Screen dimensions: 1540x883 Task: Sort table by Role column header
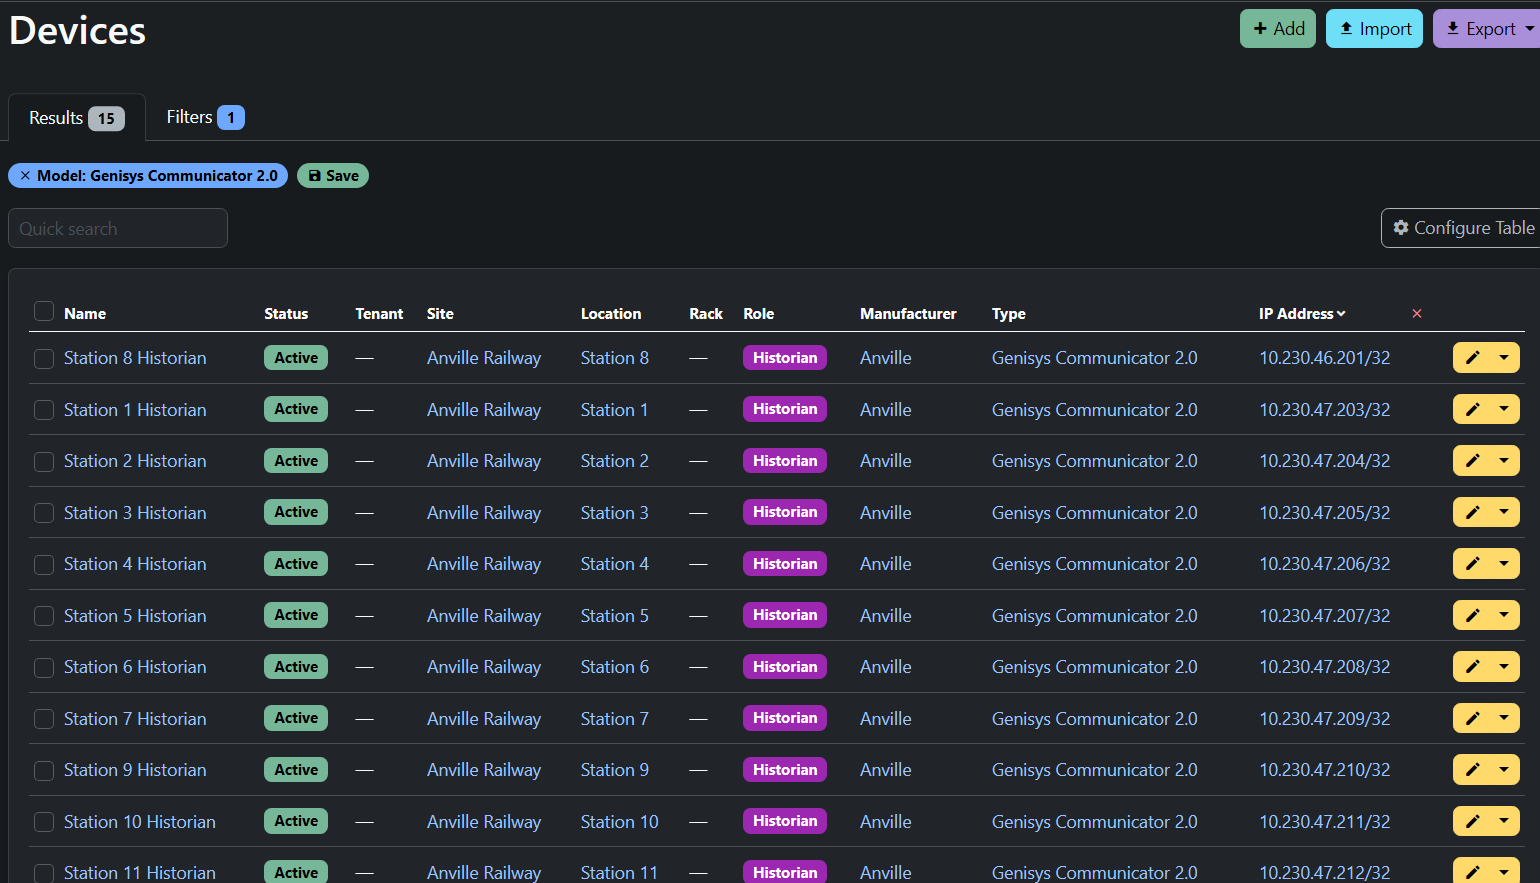coord(759,313)
